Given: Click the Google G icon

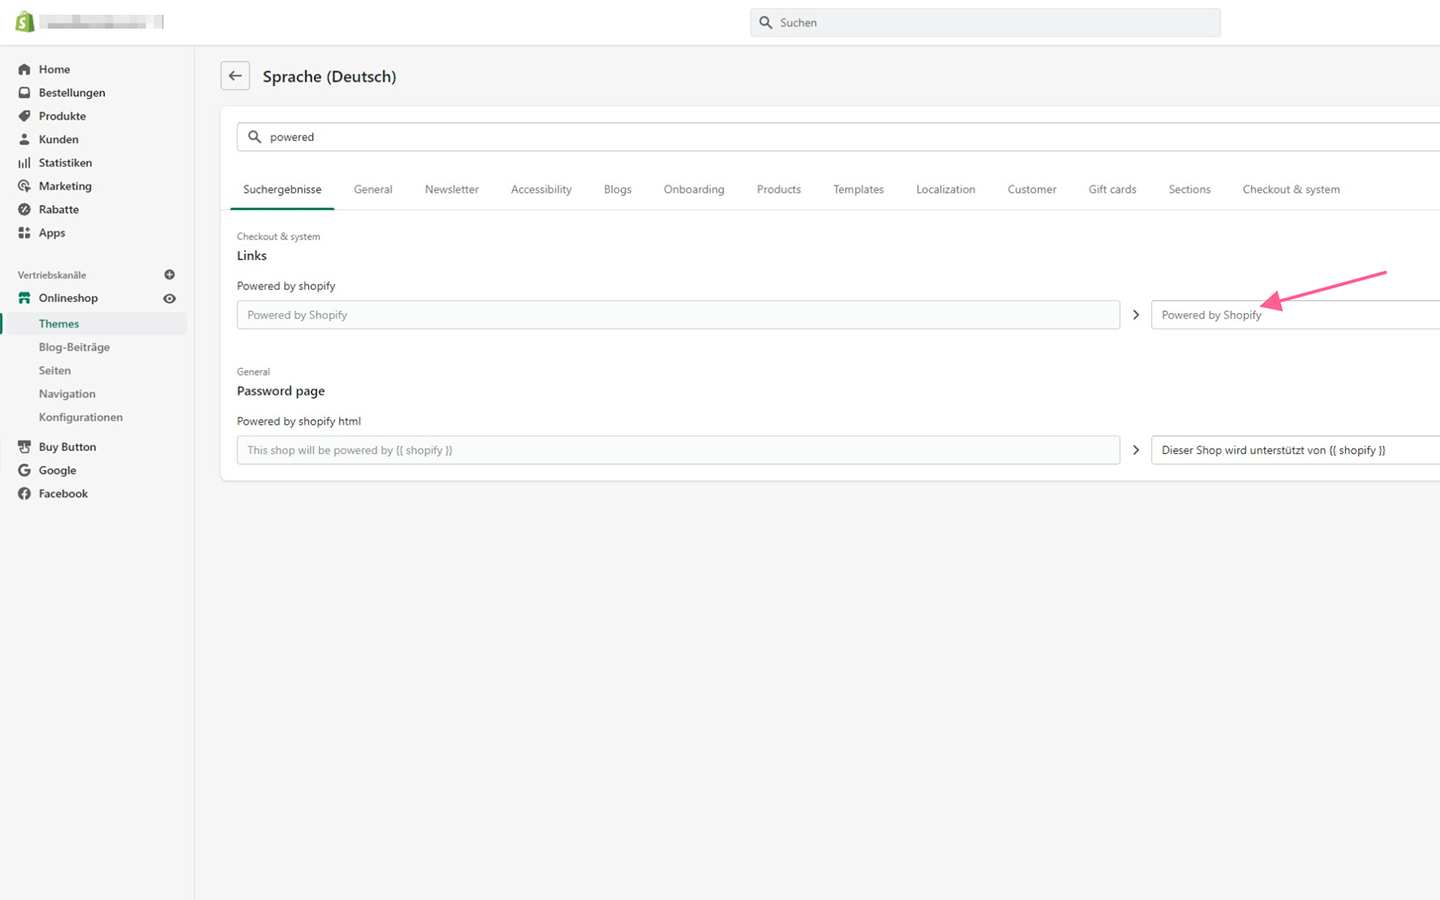Looking at the screenshot, I should 24,470.
